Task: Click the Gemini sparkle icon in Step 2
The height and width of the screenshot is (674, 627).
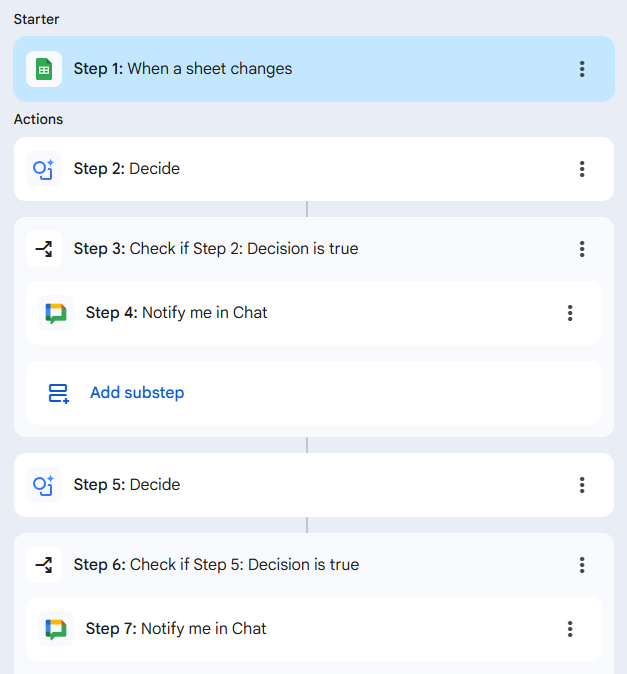Action: 44,169
